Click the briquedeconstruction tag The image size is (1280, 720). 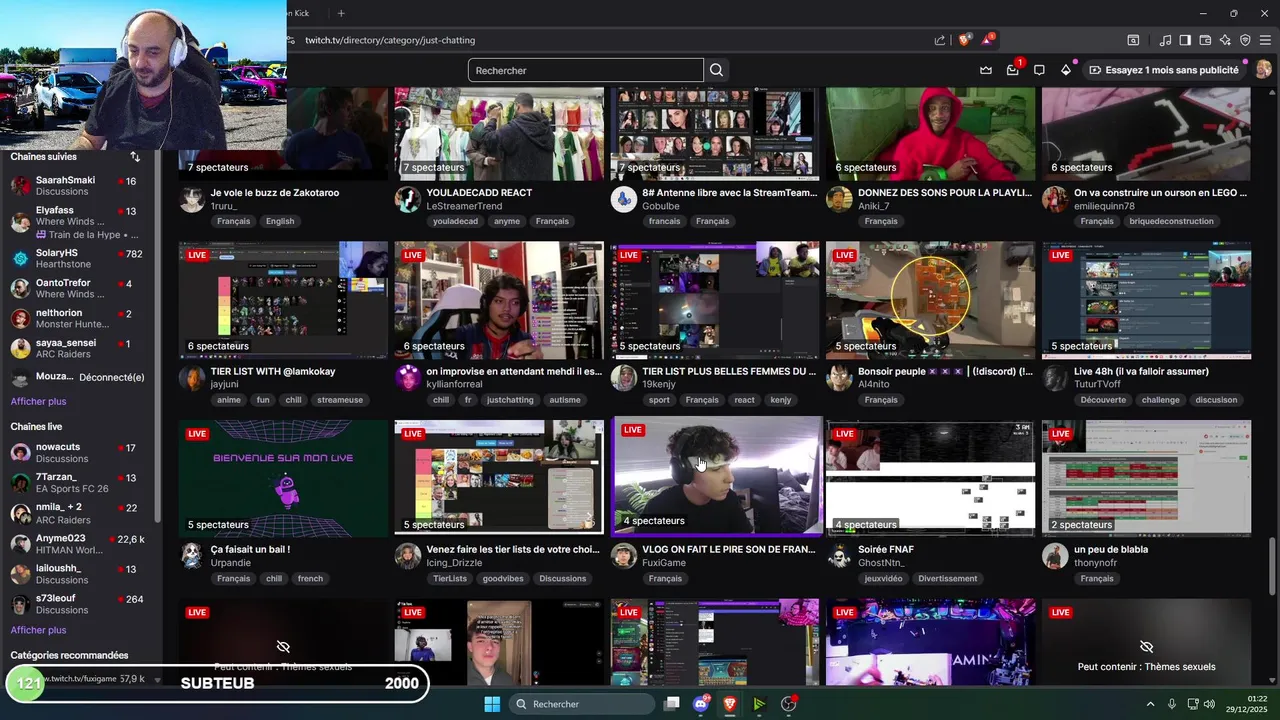[1171, 221]
